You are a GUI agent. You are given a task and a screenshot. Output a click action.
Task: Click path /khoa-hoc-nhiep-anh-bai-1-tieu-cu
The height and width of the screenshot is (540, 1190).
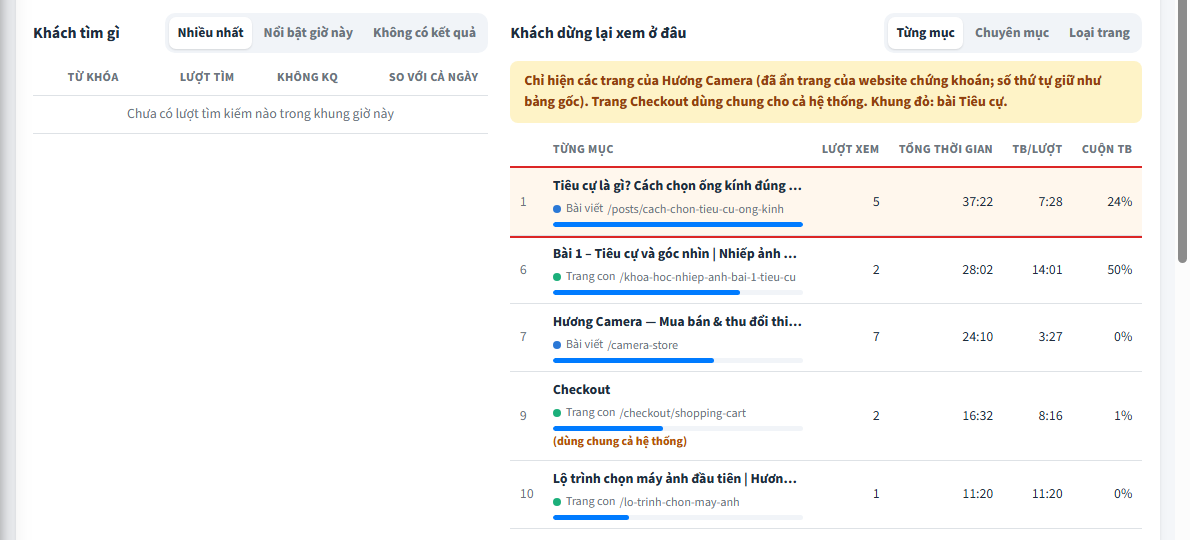point(708,278)
